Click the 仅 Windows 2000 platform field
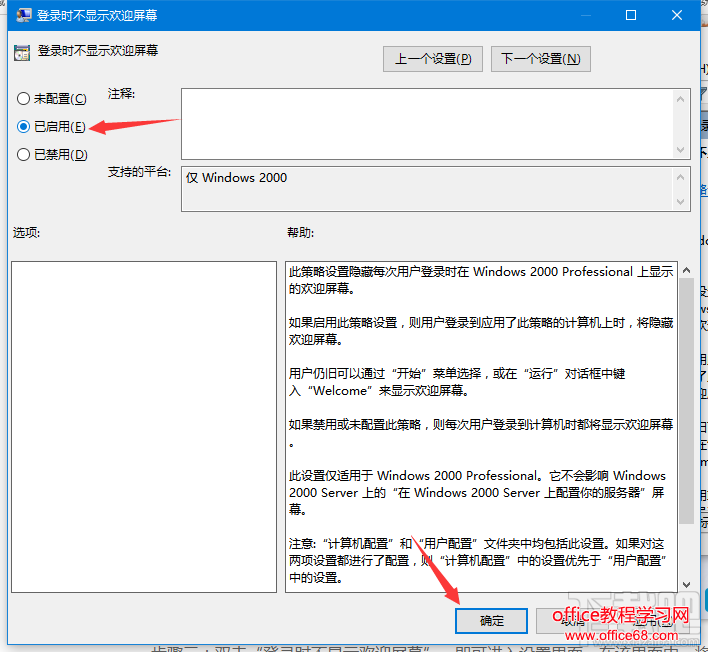This screenshot has height=652, width=708. 427,189
